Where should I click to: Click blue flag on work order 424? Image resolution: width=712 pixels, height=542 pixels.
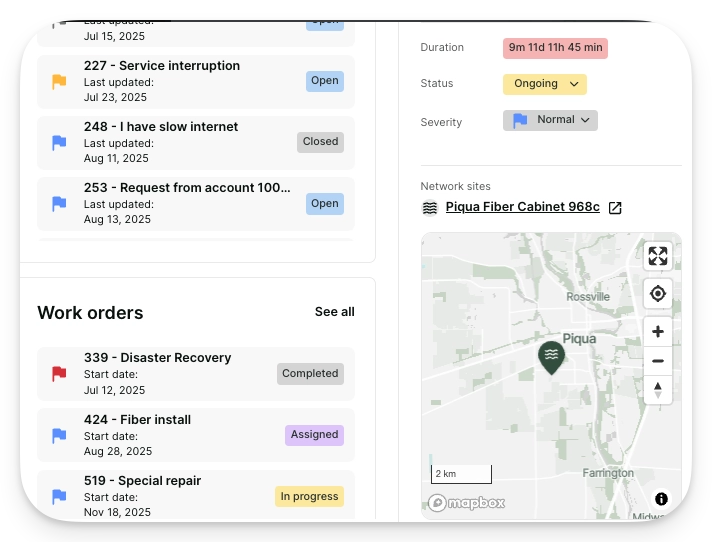tap(59, 435)
